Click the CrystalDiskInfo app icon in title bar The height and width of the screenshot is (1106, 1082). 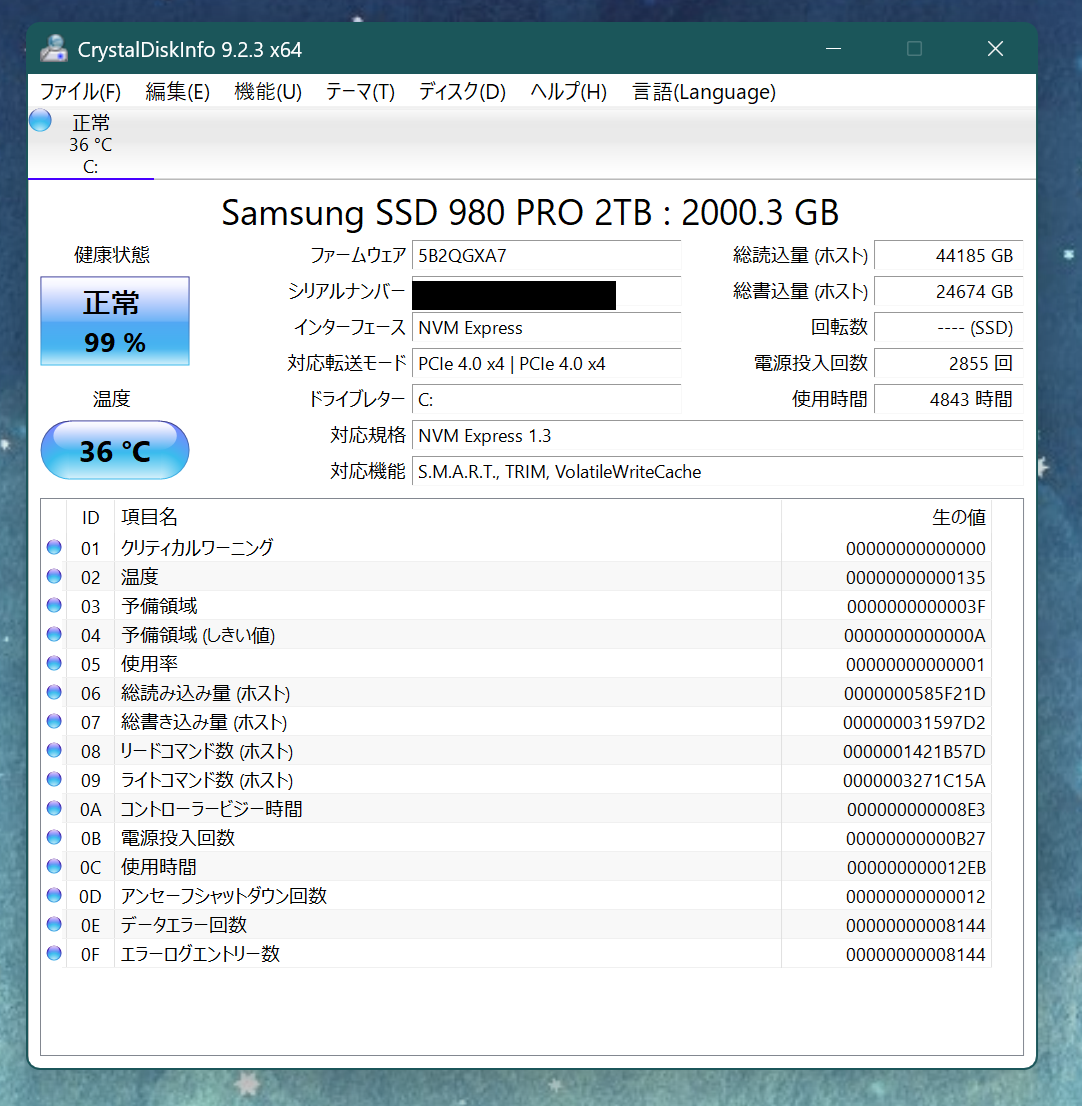point(54,49)
